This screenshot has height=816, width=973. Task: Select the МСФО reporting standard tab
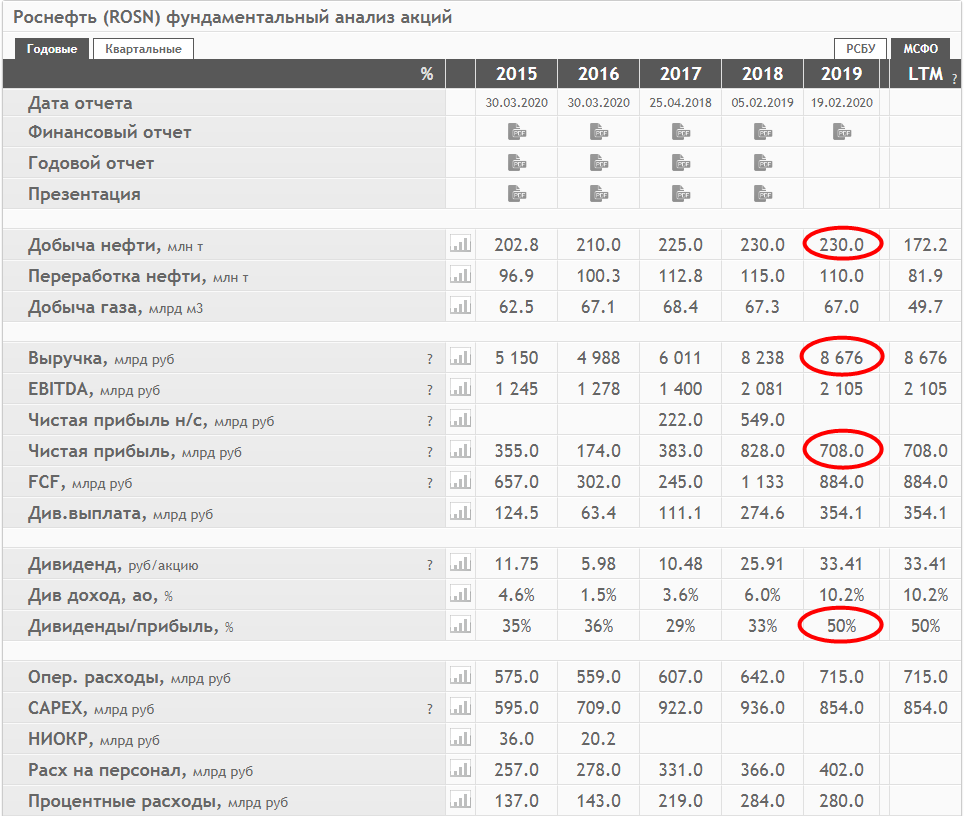tap(920, 49)
